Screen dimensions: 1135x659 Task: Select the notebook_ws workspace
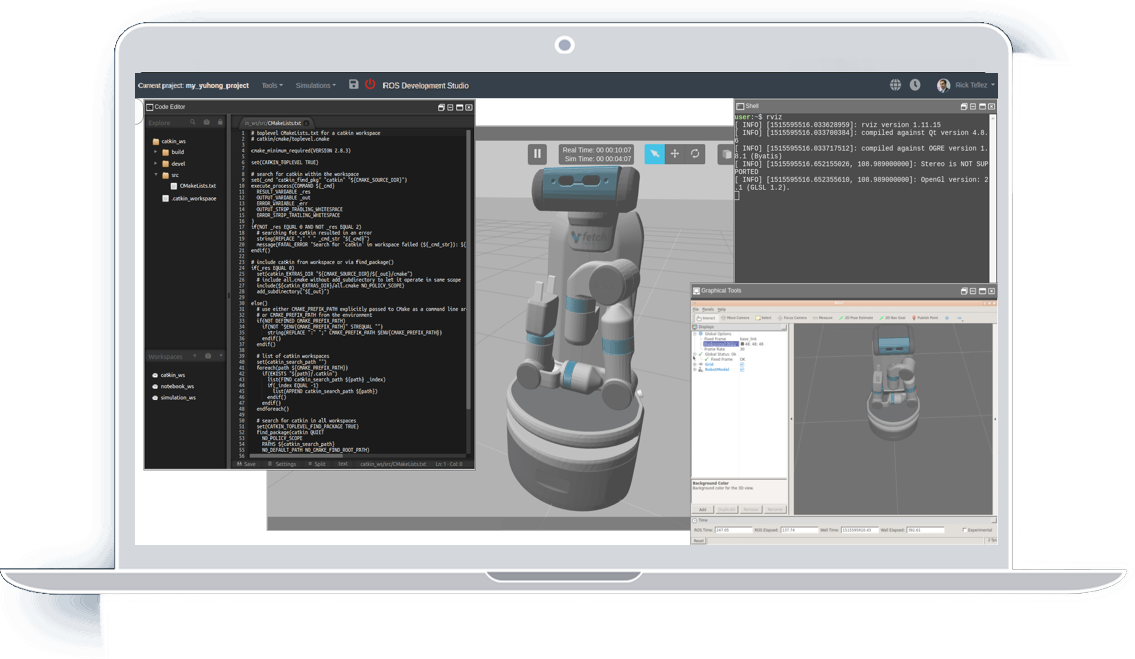click(x=173, y=386)
